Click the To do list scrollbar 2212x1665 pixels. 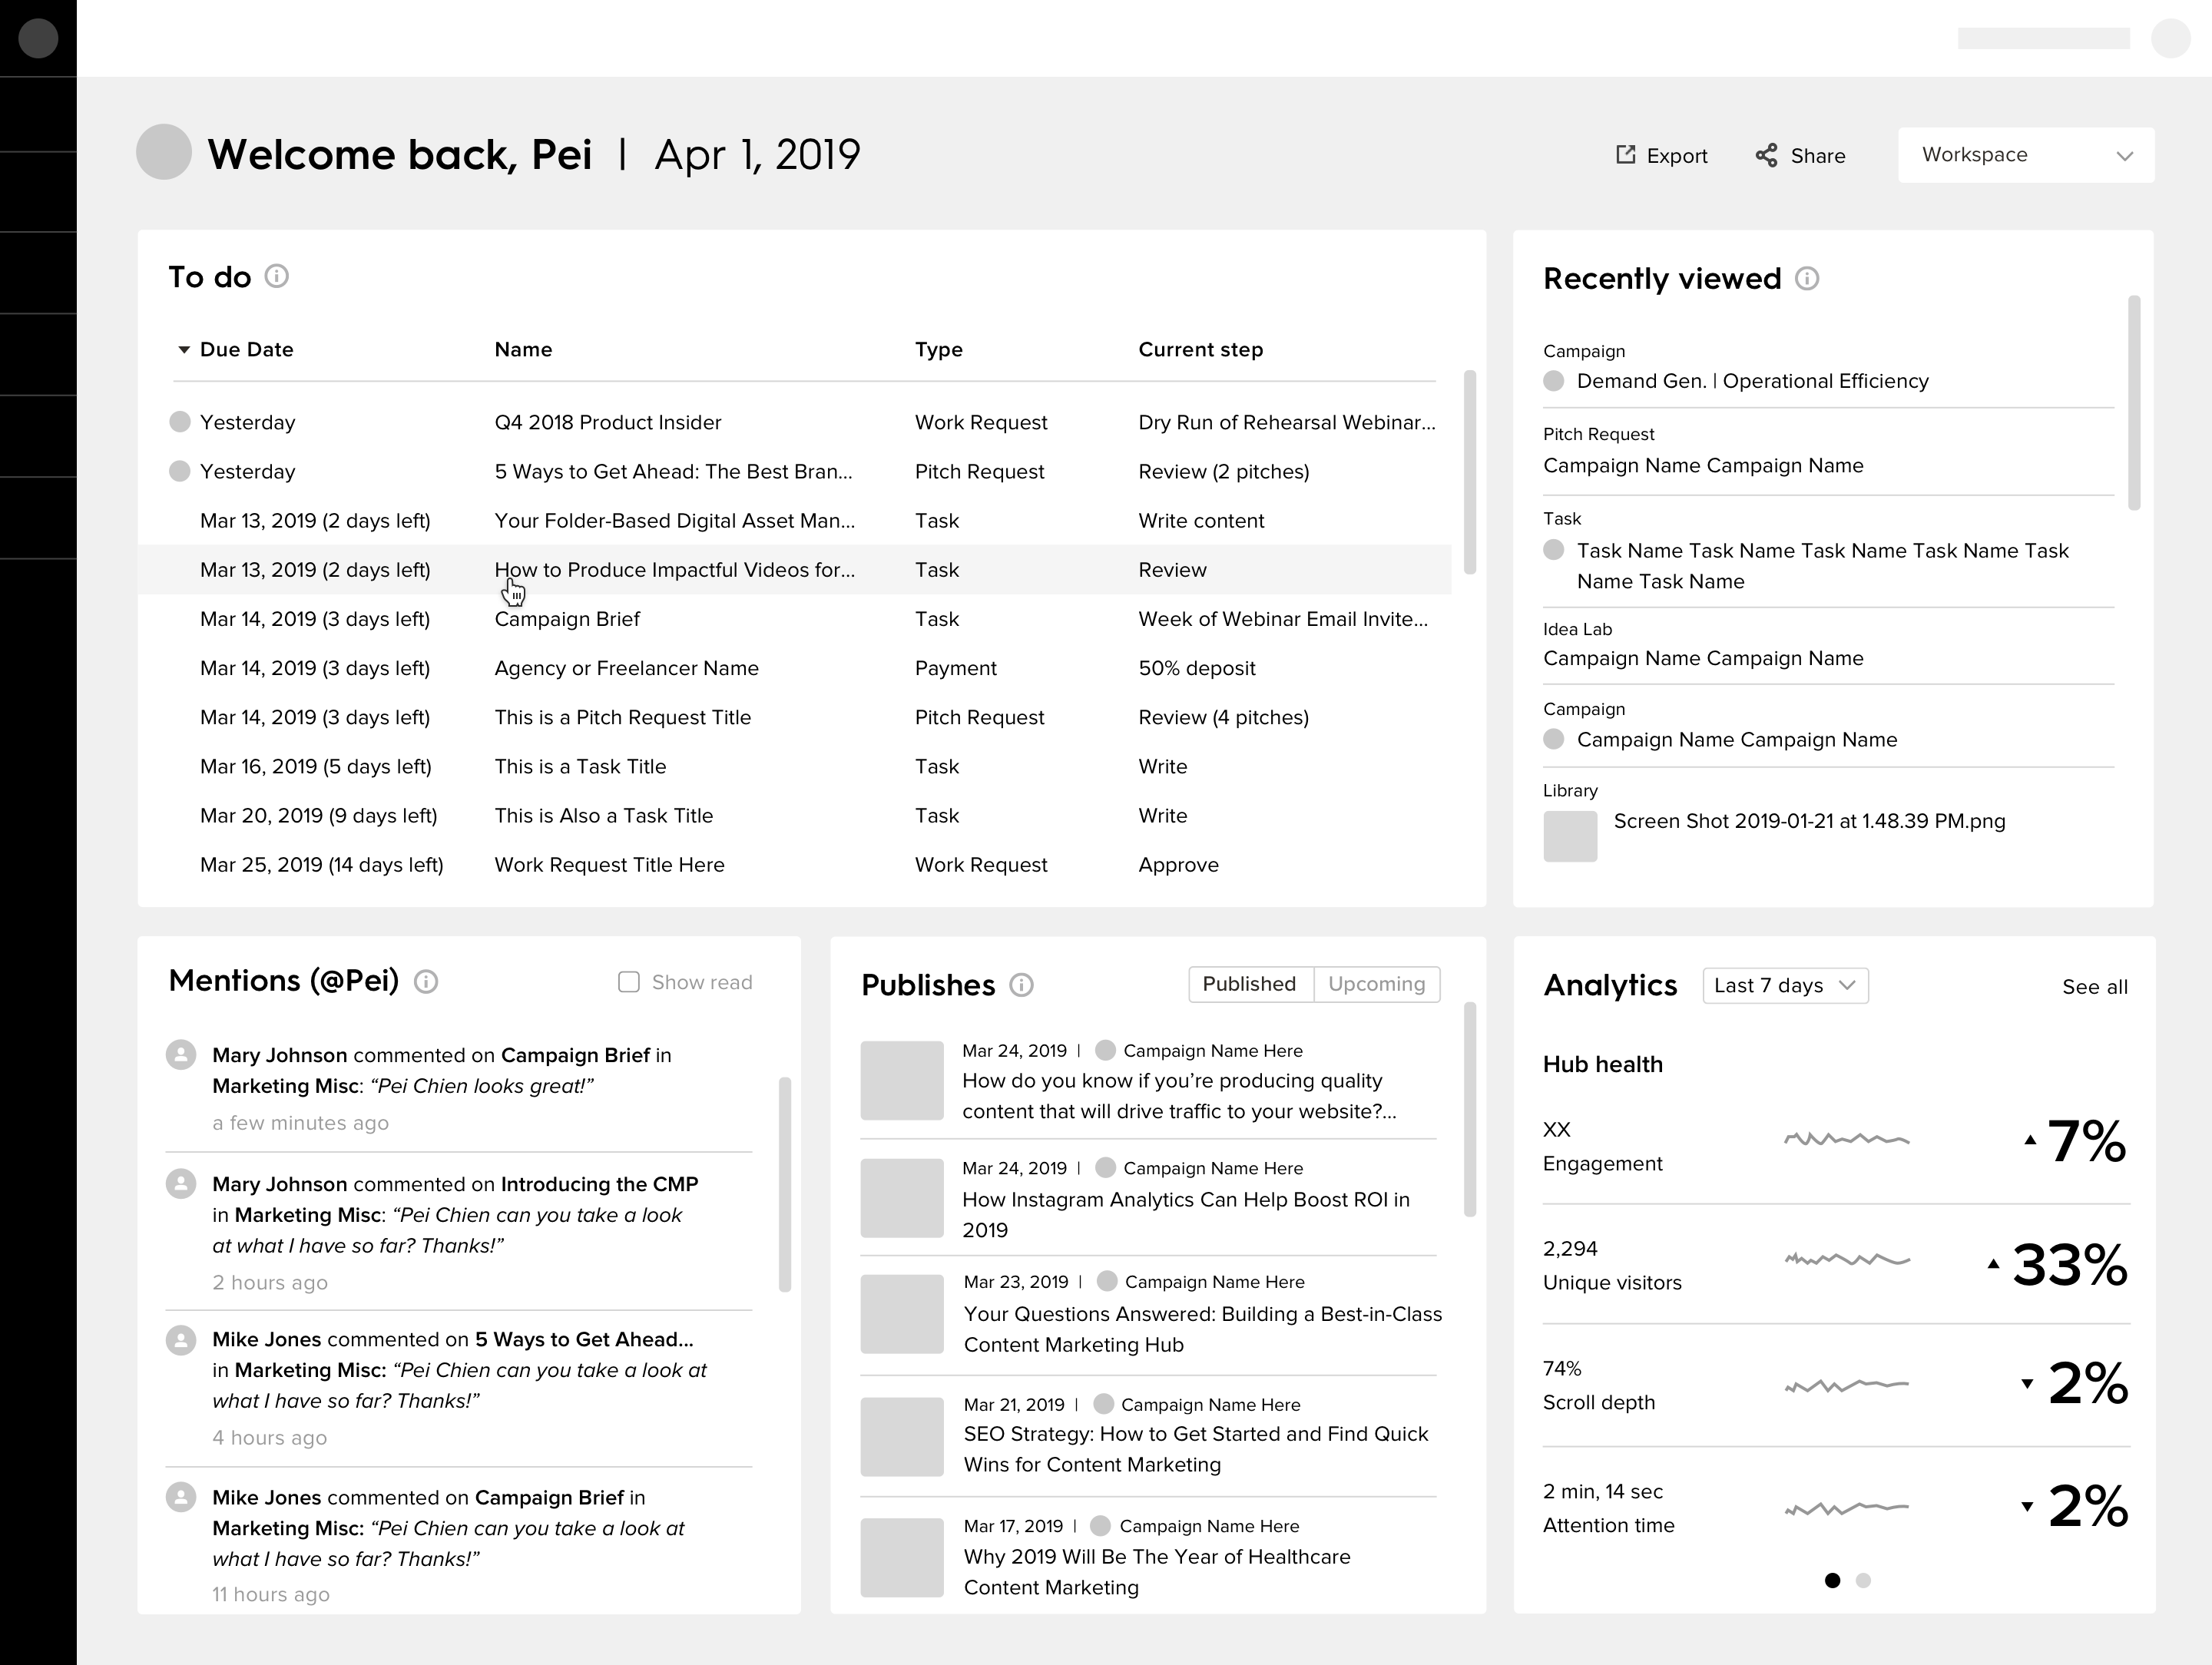pos(1470,472)
